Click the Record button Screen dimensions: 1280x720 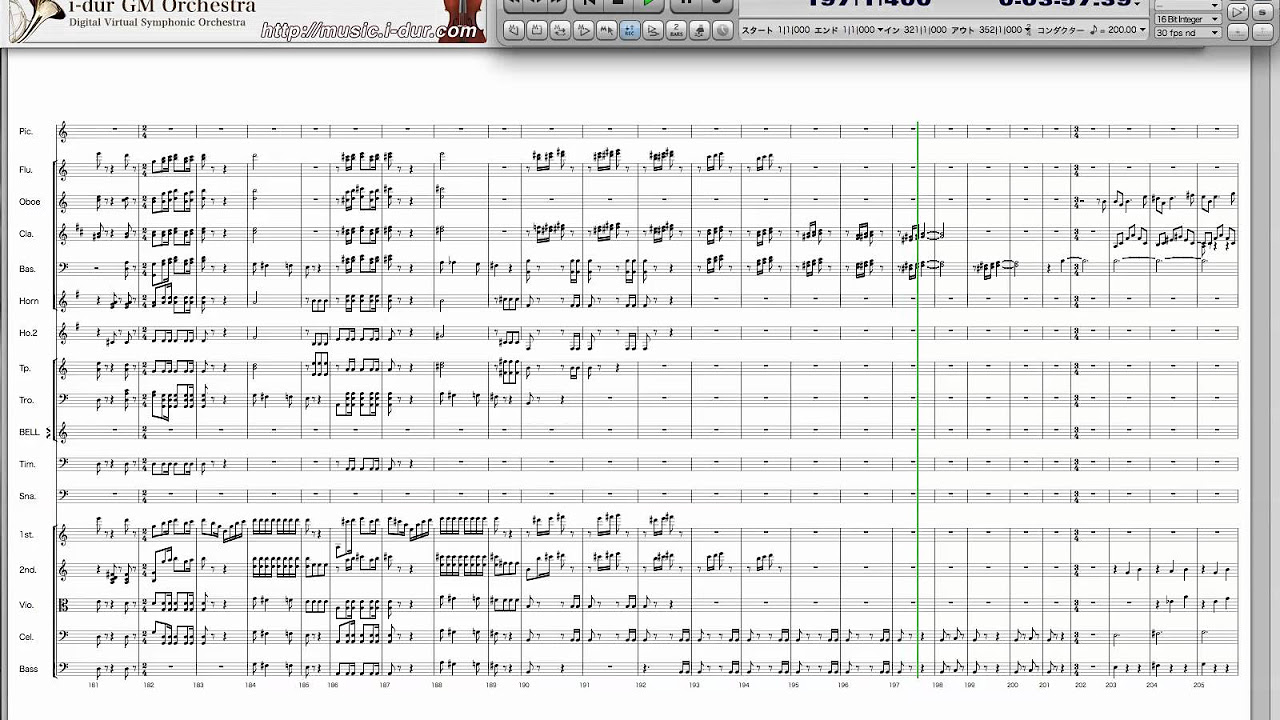(x=716, y=5)
